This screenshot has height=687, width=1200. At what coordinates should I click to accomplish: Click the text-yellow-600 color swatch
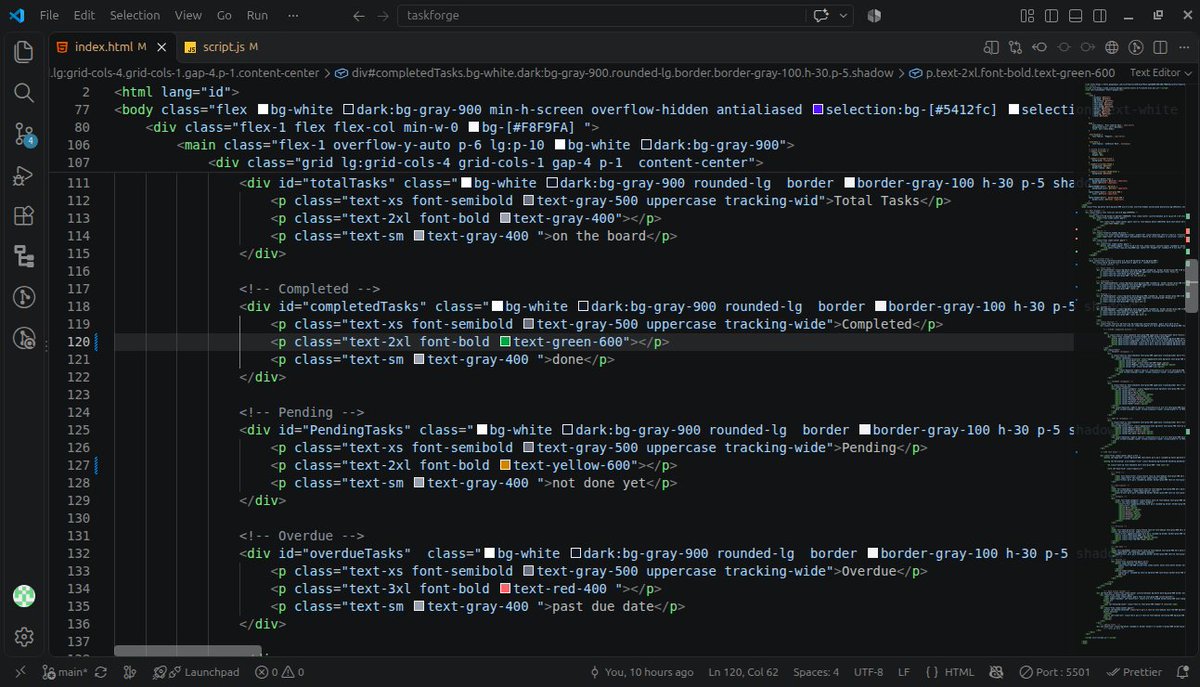505,465
